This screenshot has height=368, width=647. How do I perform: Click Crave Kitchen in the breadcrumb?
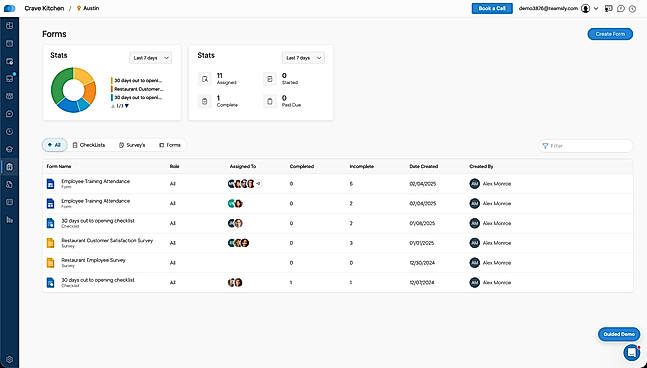click(44, 8)
